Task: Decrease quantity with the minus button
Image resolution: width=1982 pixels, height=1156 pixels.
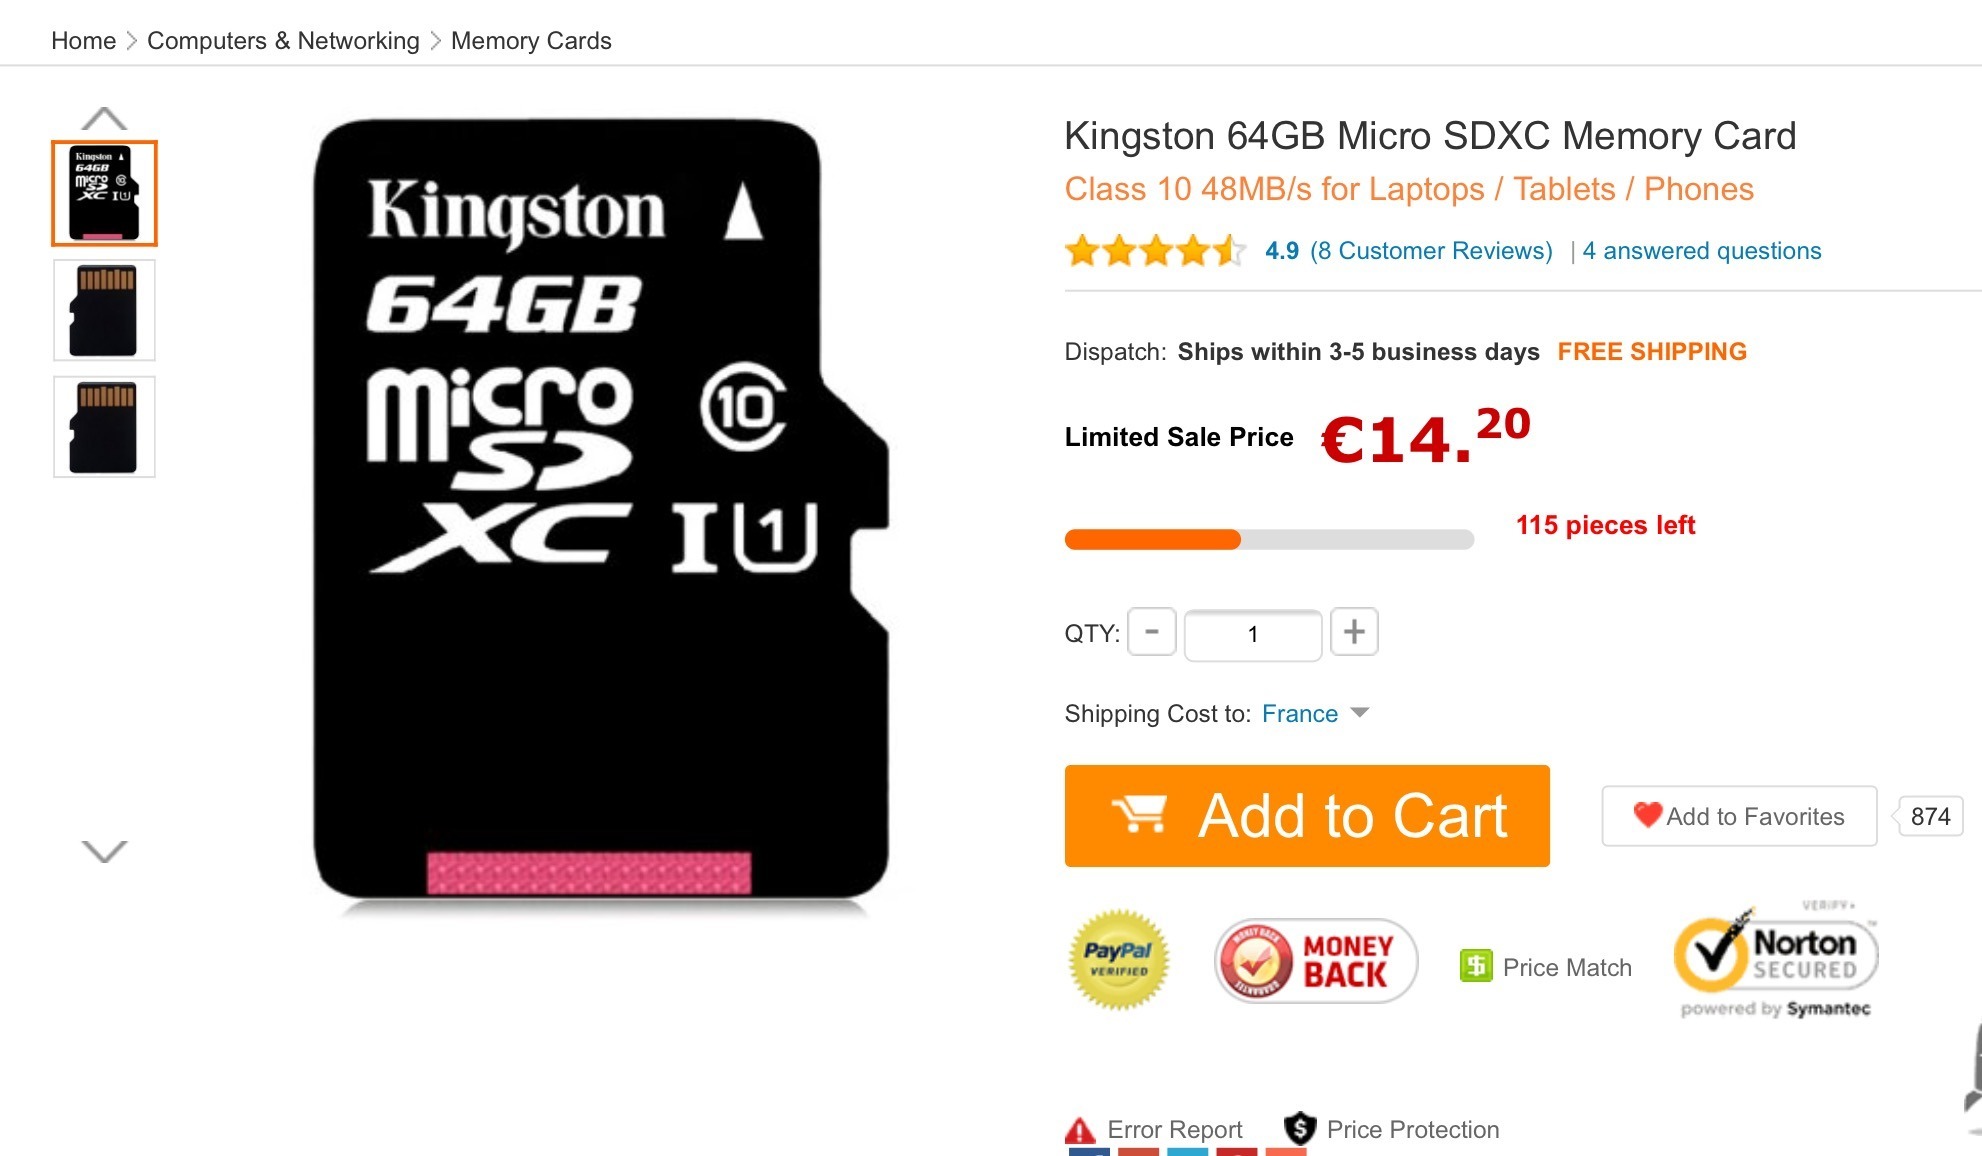Action: (x=1152, y=632)
